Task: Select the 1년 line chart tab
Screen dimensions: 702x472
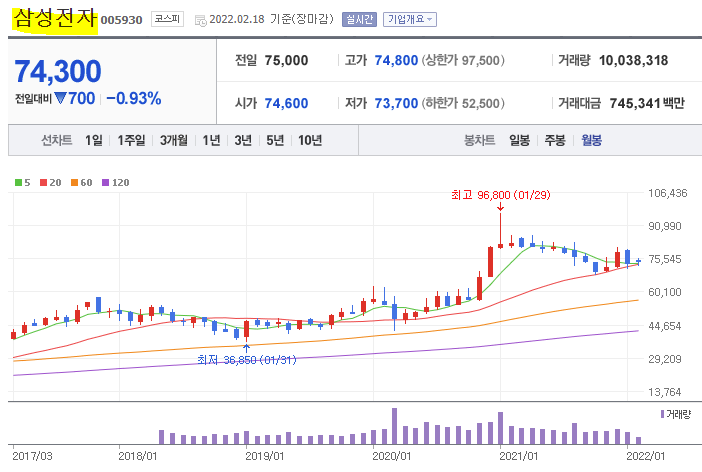Action: [211, 141]
